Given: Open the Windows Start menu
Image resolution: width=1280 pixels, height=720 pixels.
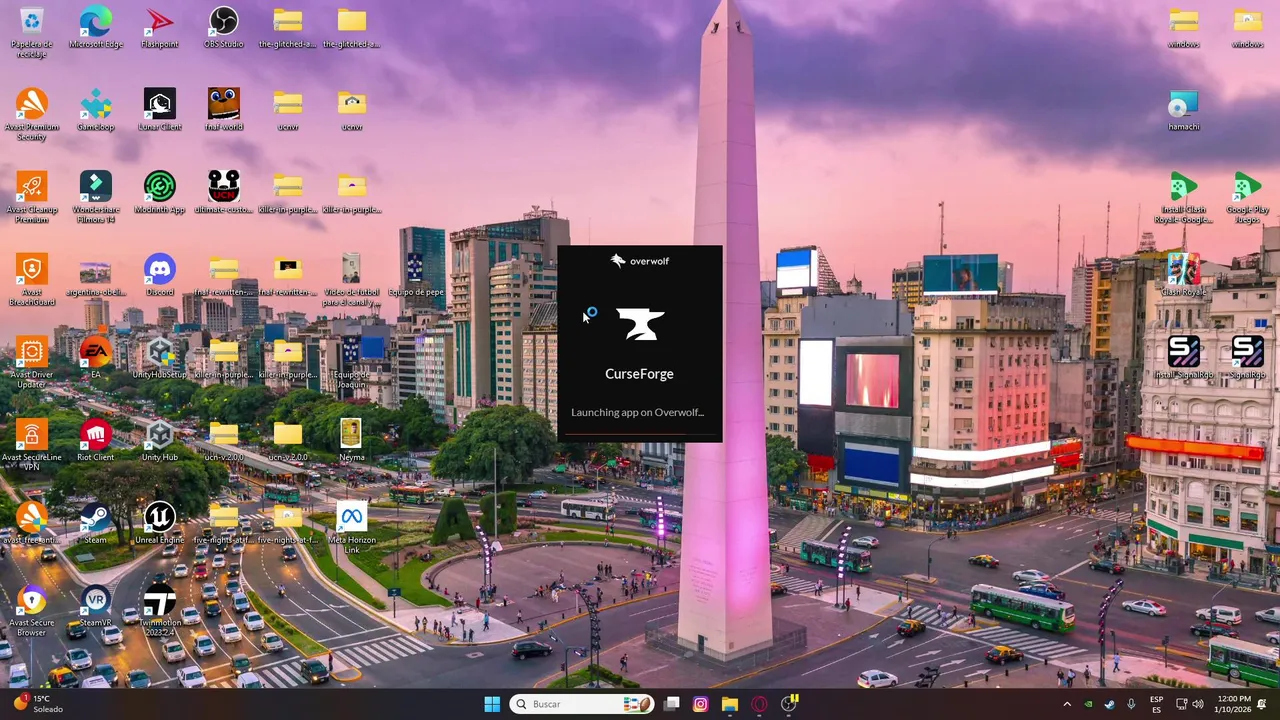Looking at the screenshot, I should pyautogui.click(x=492, y=704).
